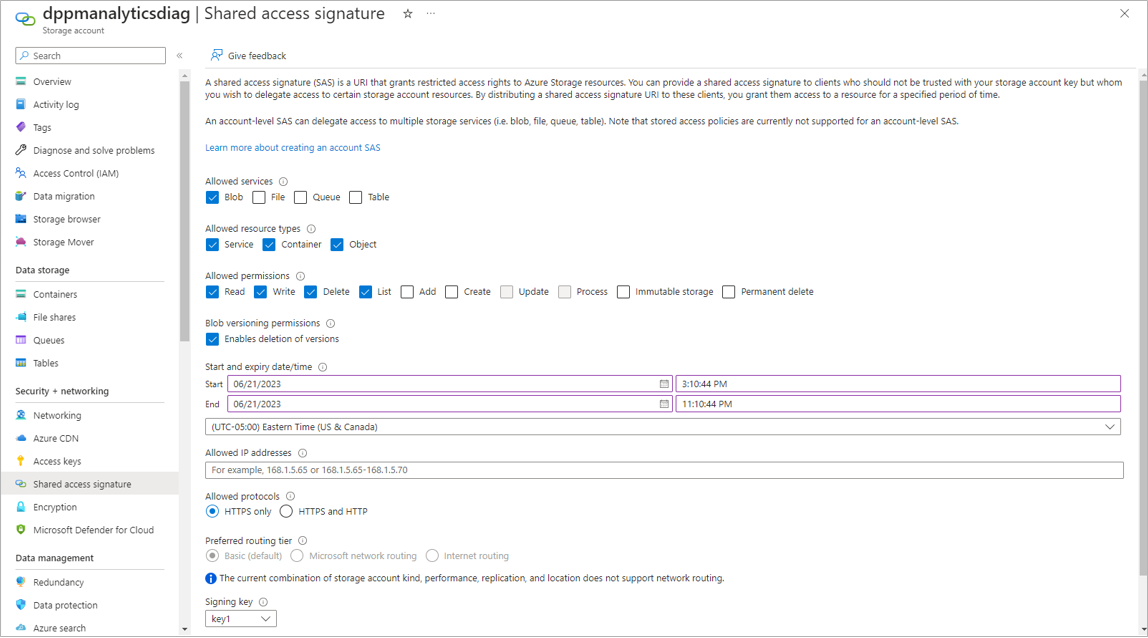Select the HTTPS and HTTP radio button

pos(286,511)
